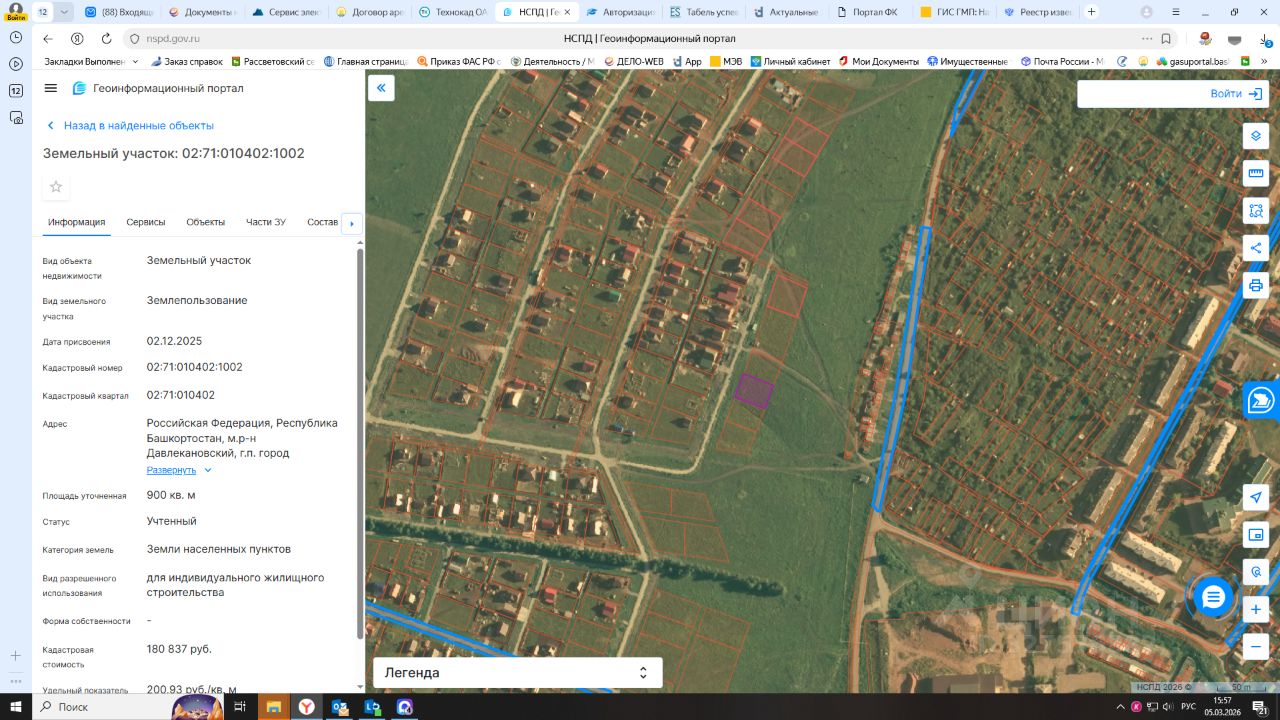
Task: Open File Explorer from the taskbar
Action: 273,707
